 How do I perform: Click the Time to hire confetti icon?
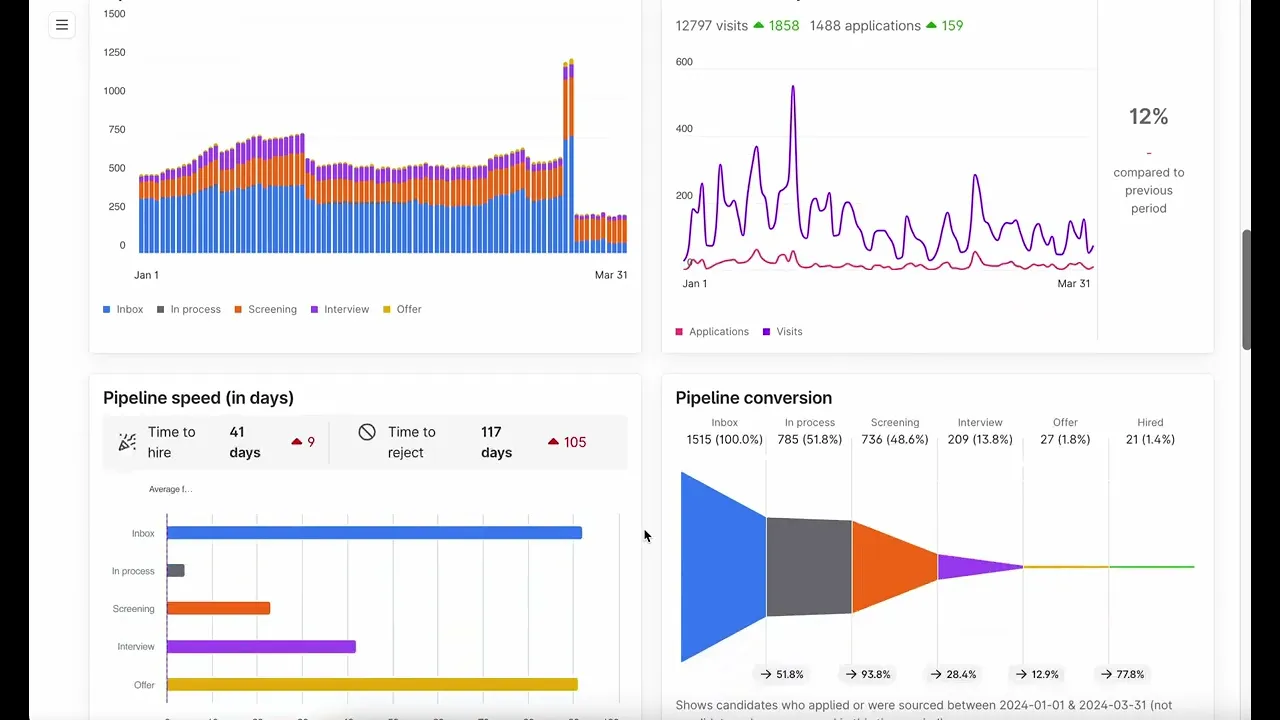pos(127,442)
